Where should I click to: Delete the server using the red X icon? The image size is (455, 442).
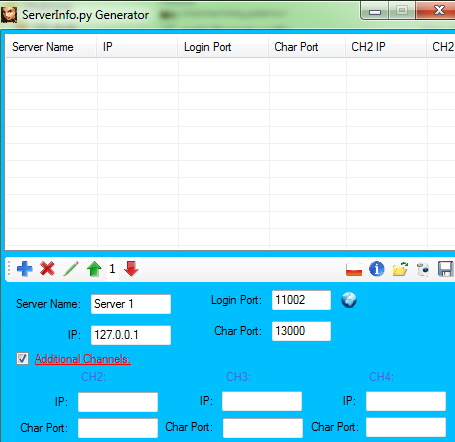click(47, 269)
